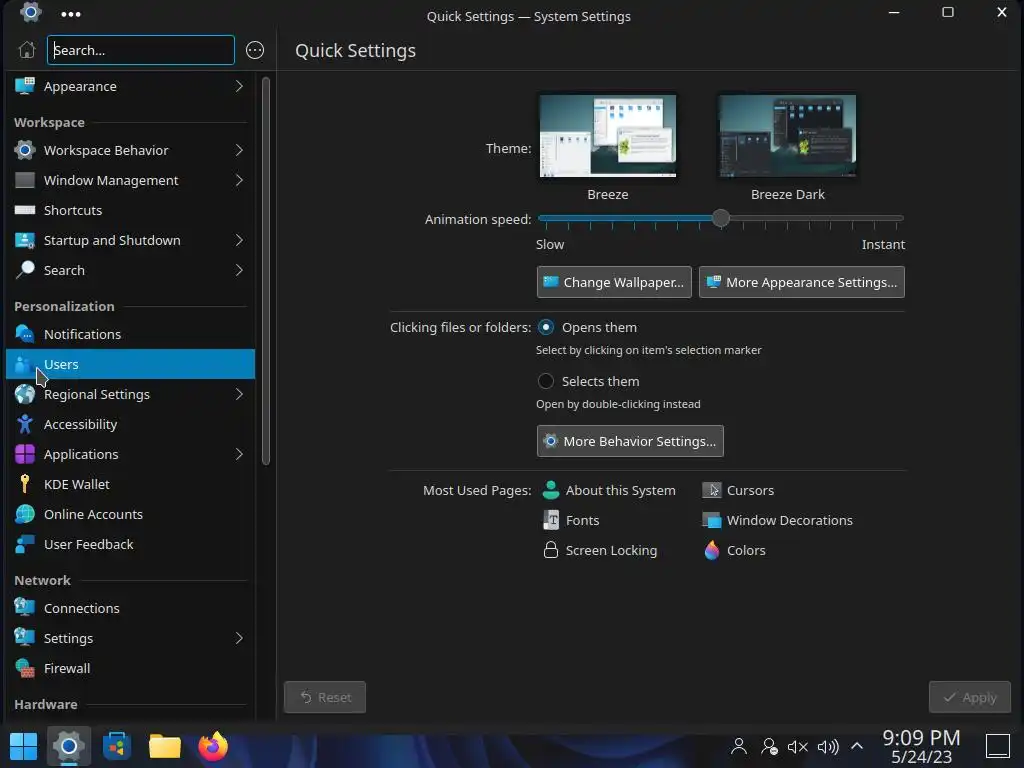Open the Shortcuts settings entry
This screenshot has height=768, width=1024.
tap(131, 210)
